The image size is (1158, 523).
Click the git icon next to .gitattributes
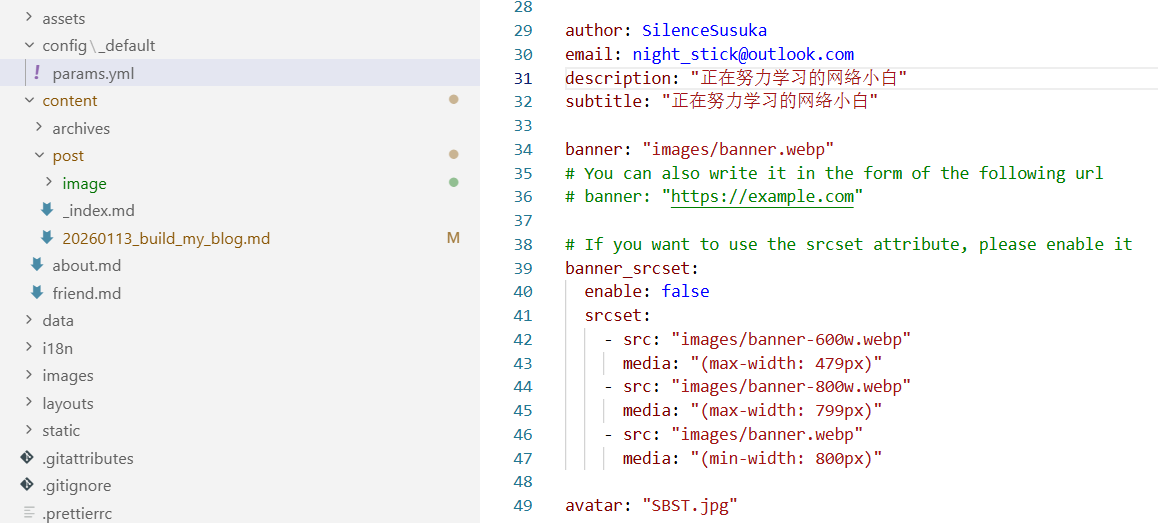tap(27, 458)
